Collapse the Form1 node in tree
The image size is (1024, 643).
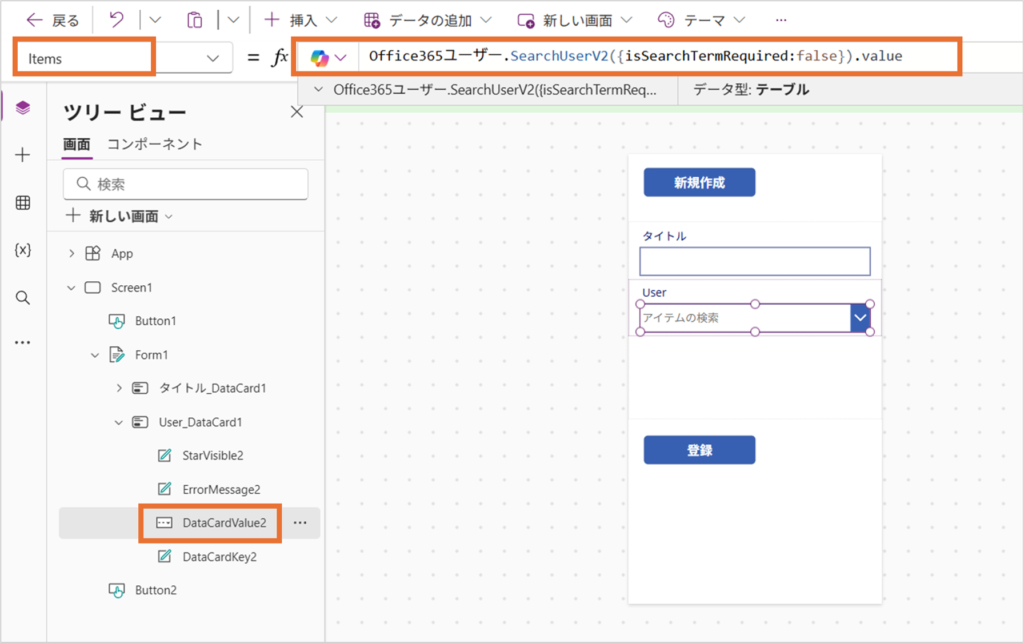(95, 355)
